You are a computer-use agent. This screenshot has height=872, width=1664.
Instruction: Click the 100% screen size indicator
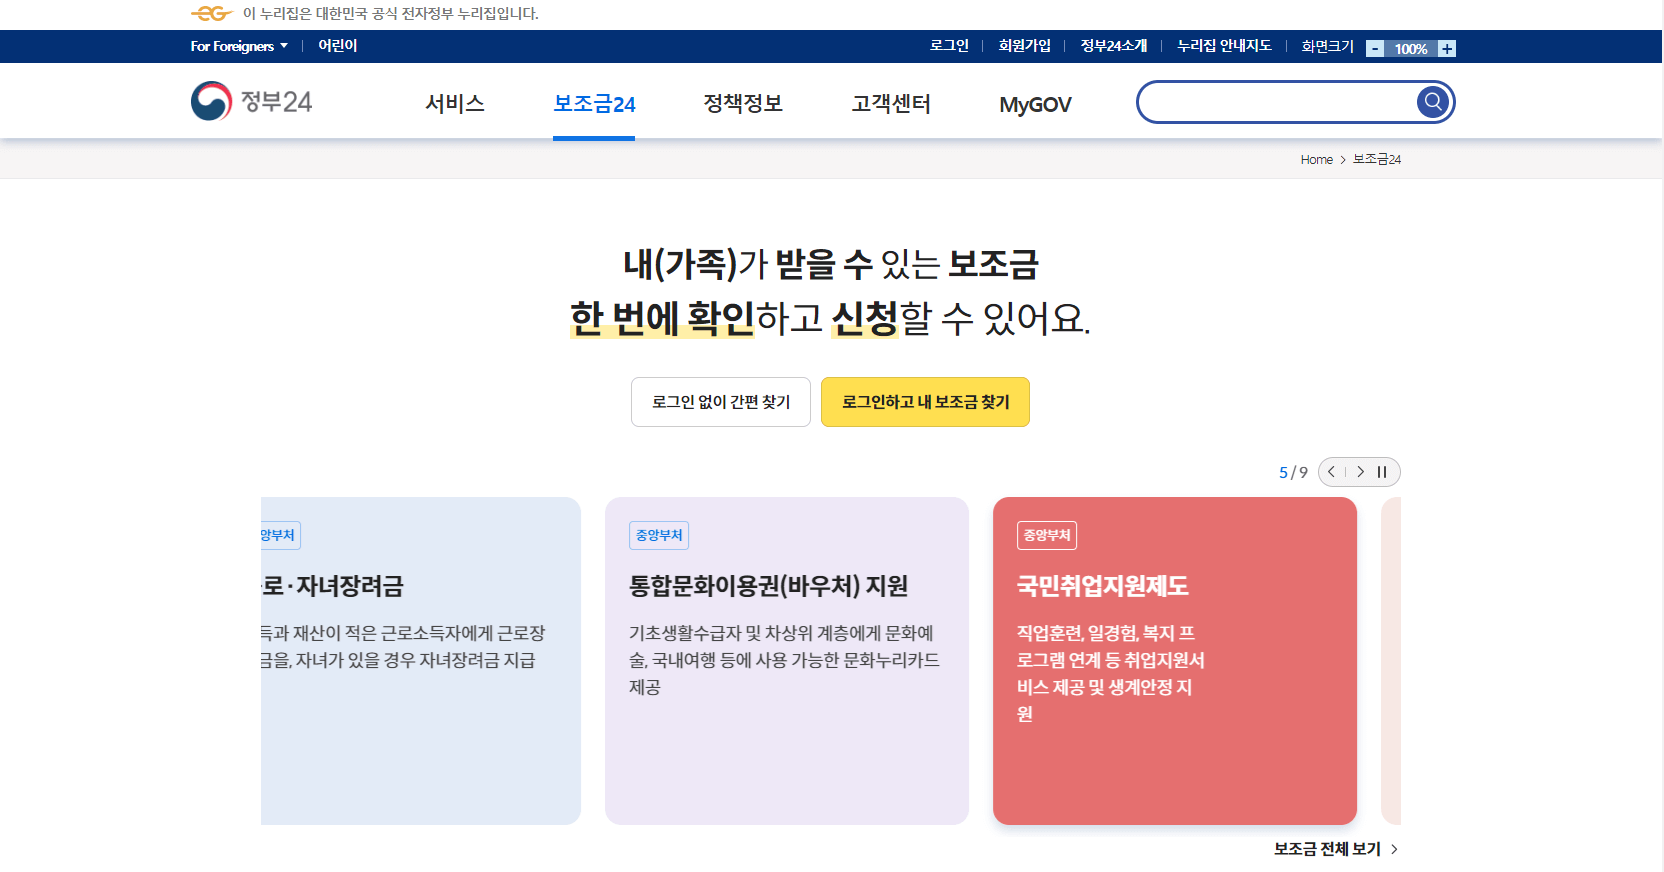1411,49
